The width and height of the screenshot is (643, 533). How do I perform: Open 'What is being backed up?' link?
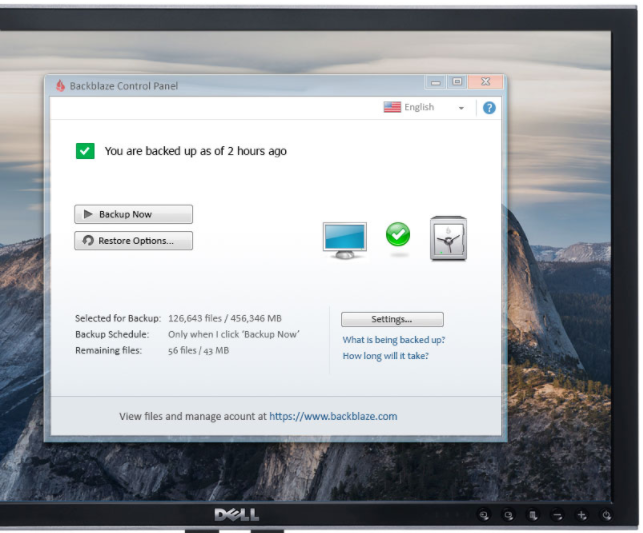[394, 340]
